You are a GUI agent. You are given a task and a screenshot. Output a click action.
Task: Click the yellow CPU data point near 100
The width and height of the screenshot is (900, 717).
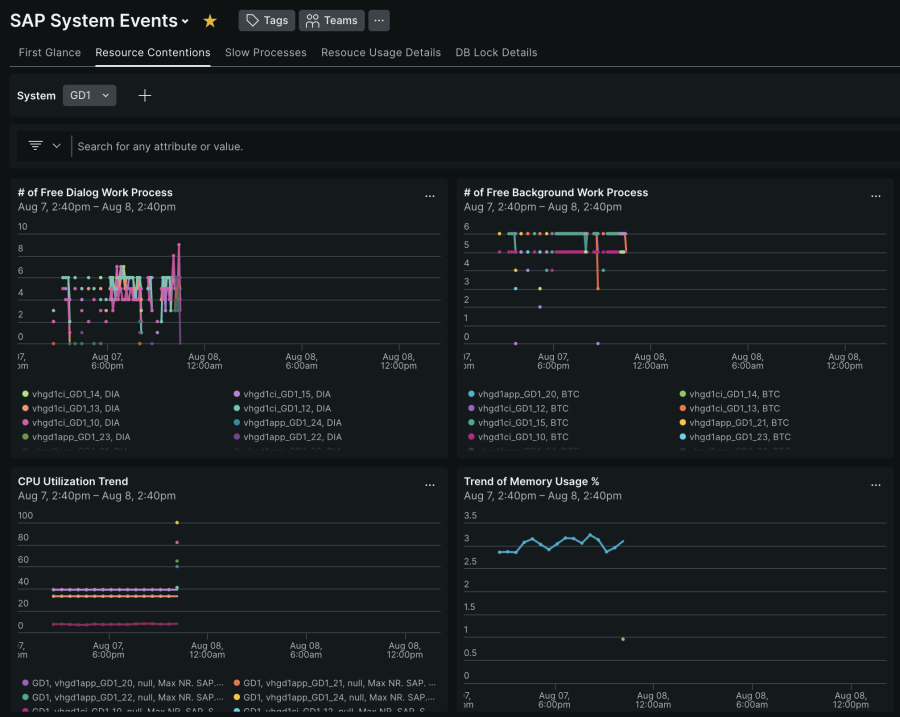177,522
